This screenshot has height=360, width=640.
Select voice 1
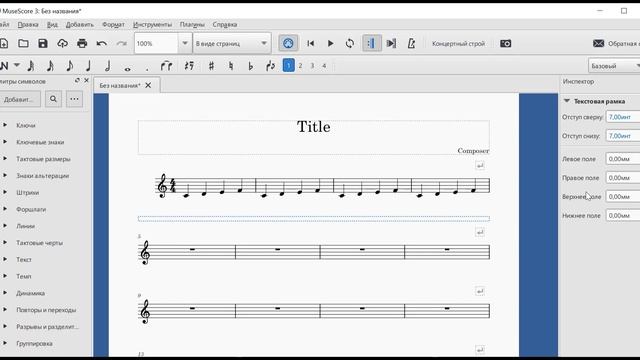(289, 65)
